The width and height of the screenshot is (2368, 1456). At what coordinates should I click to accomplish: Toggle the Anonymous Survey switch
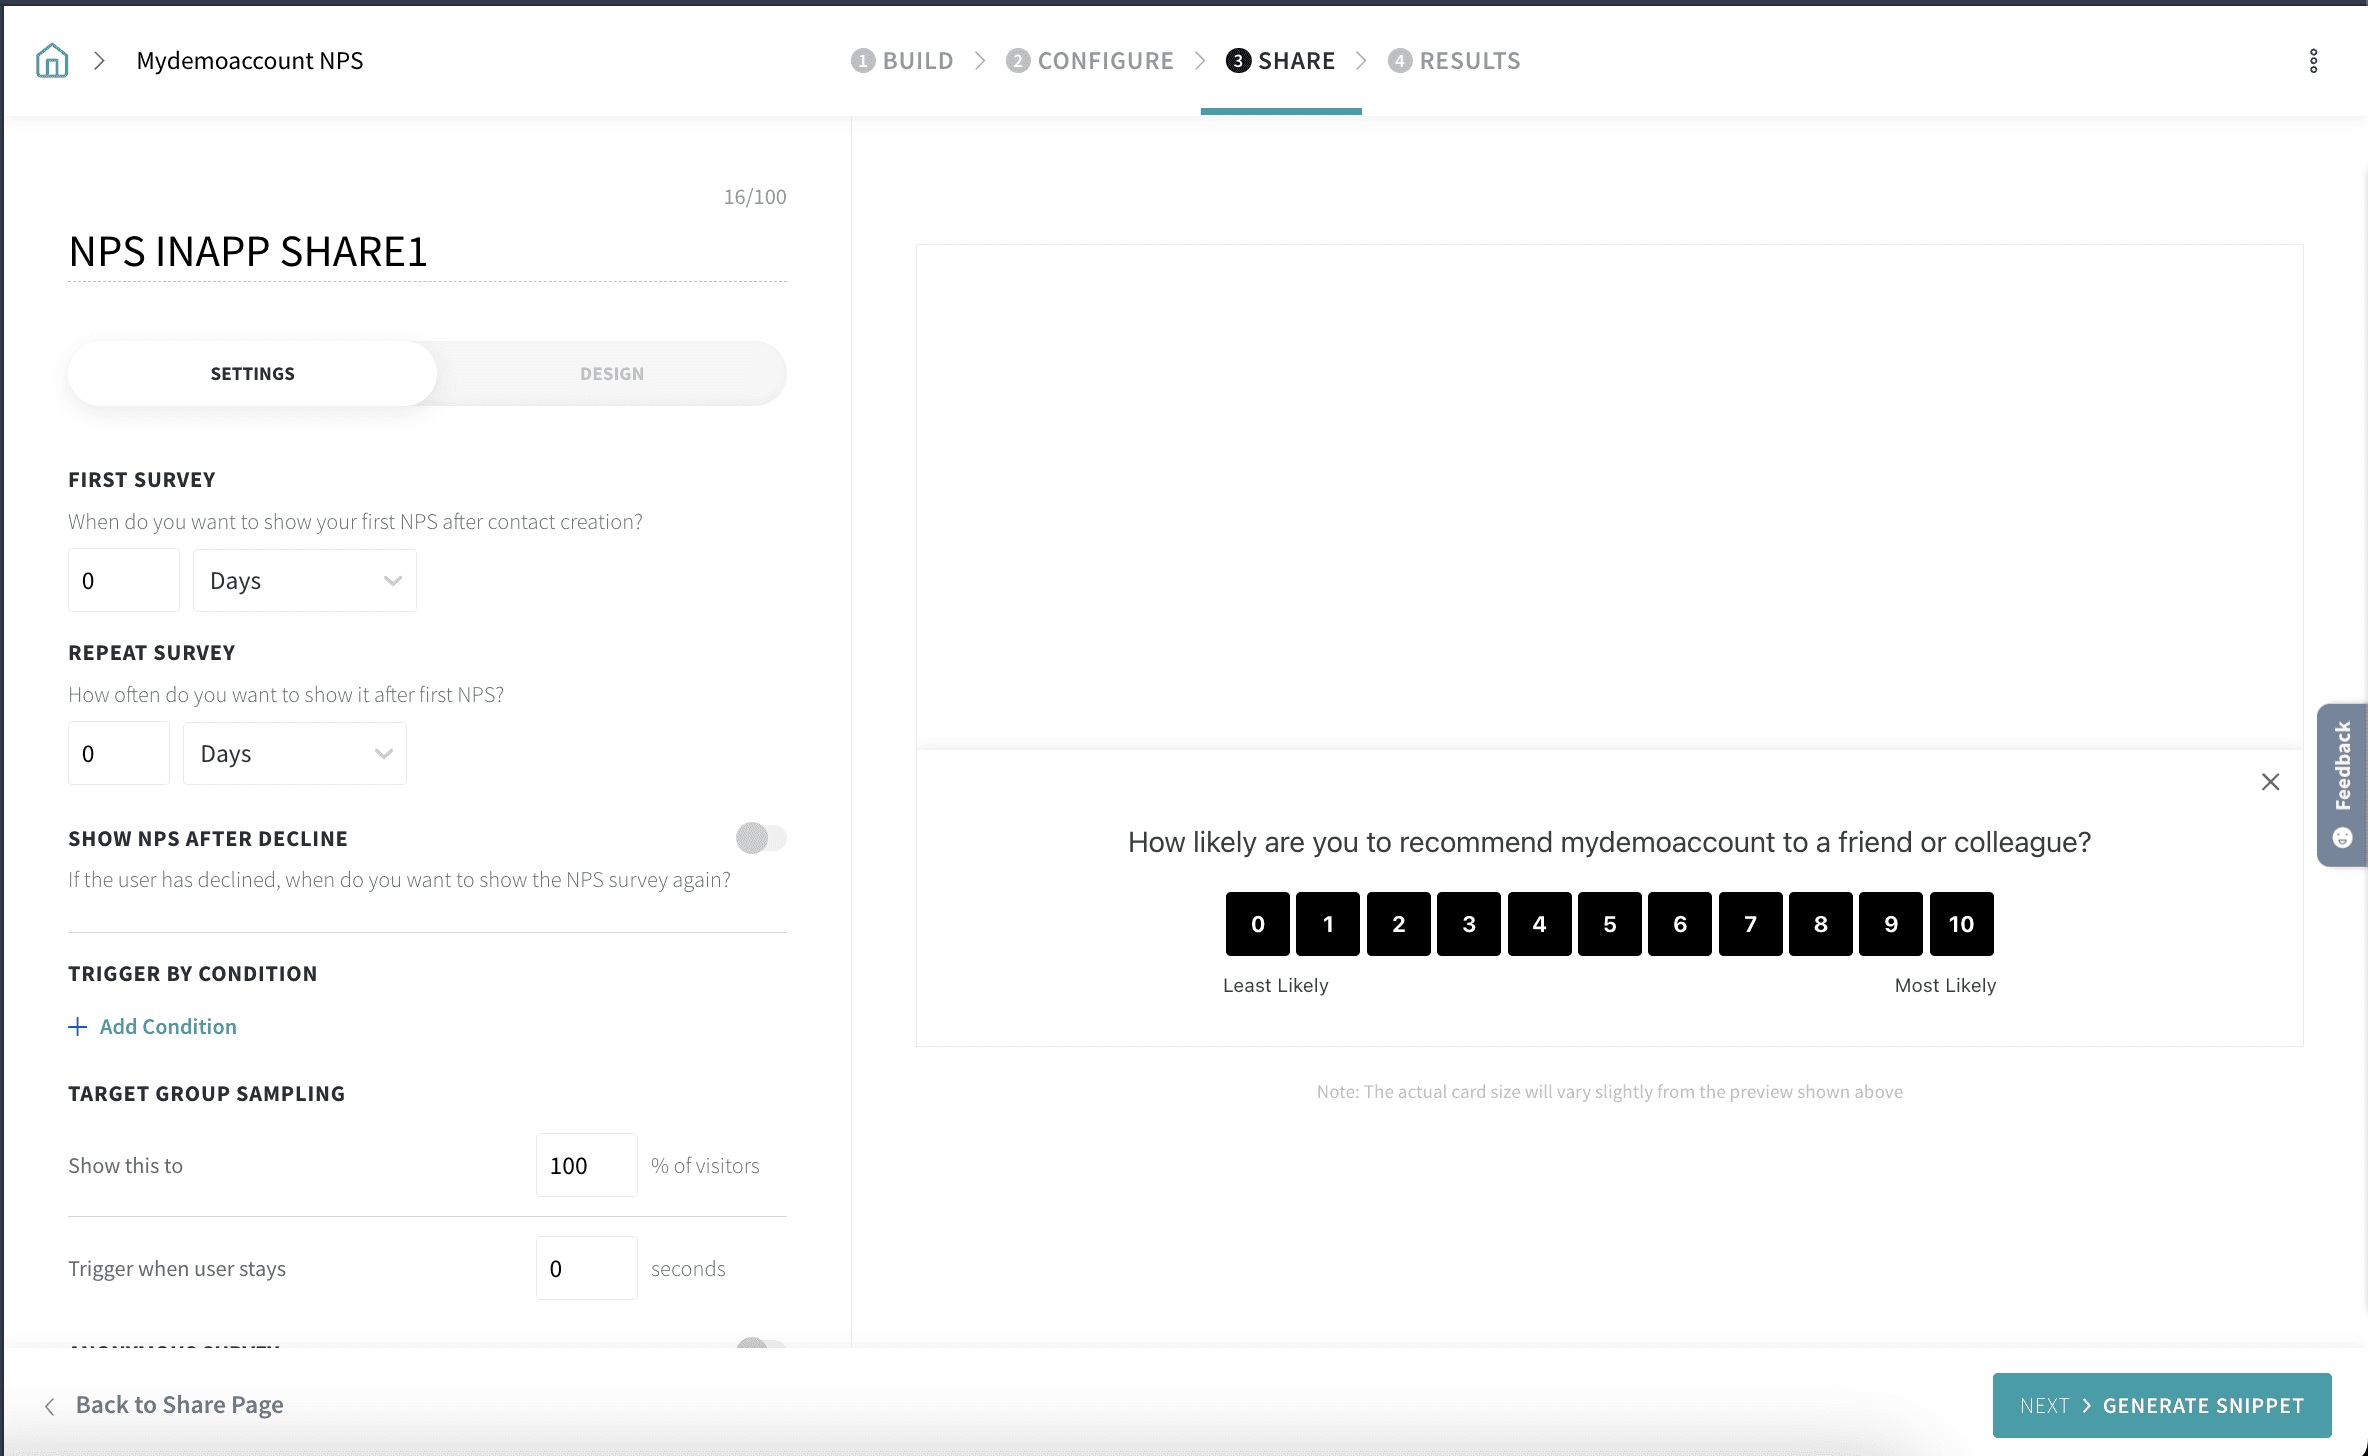tap(761, 1343)
